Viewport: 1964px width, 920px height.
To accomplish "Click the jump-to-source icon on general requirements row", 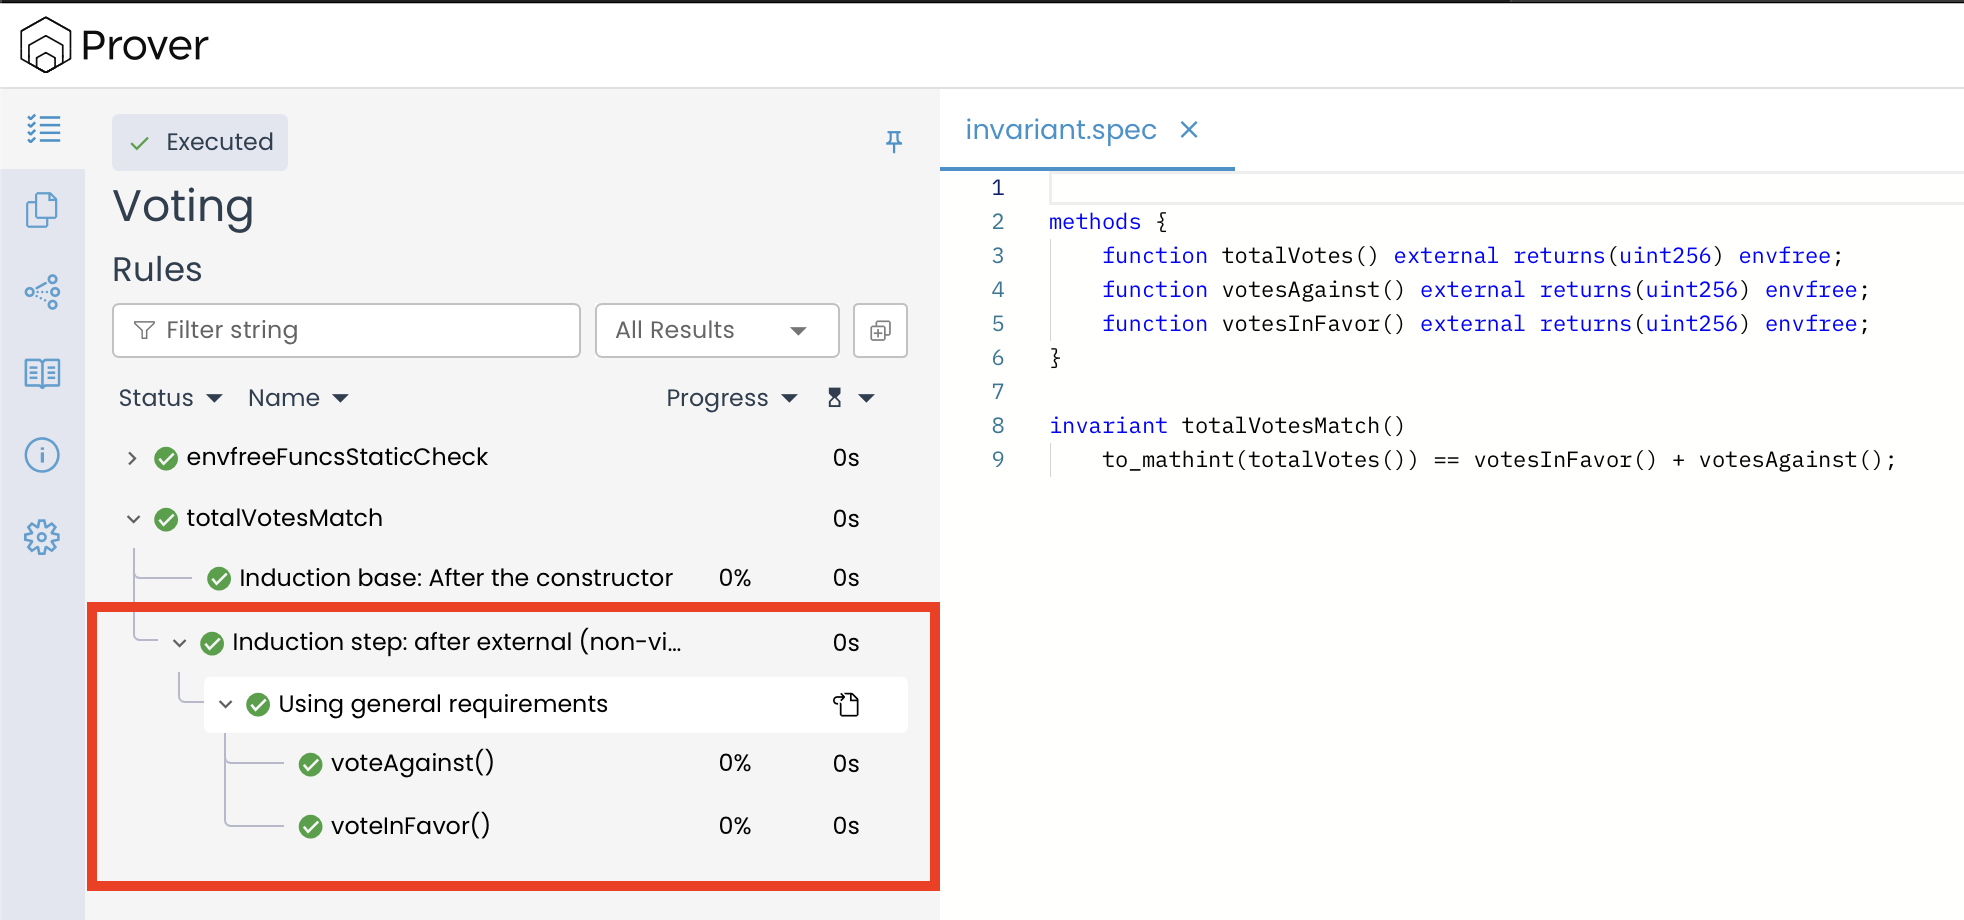I will 846,705.
